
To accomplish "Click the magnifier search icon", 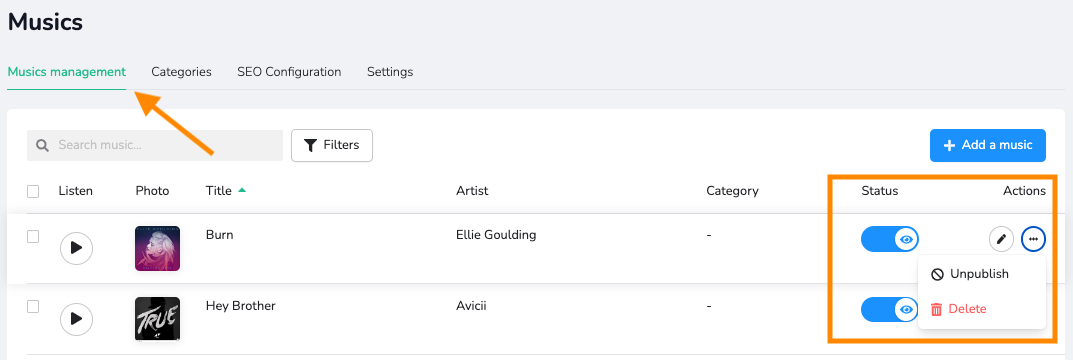I will 42,145.
